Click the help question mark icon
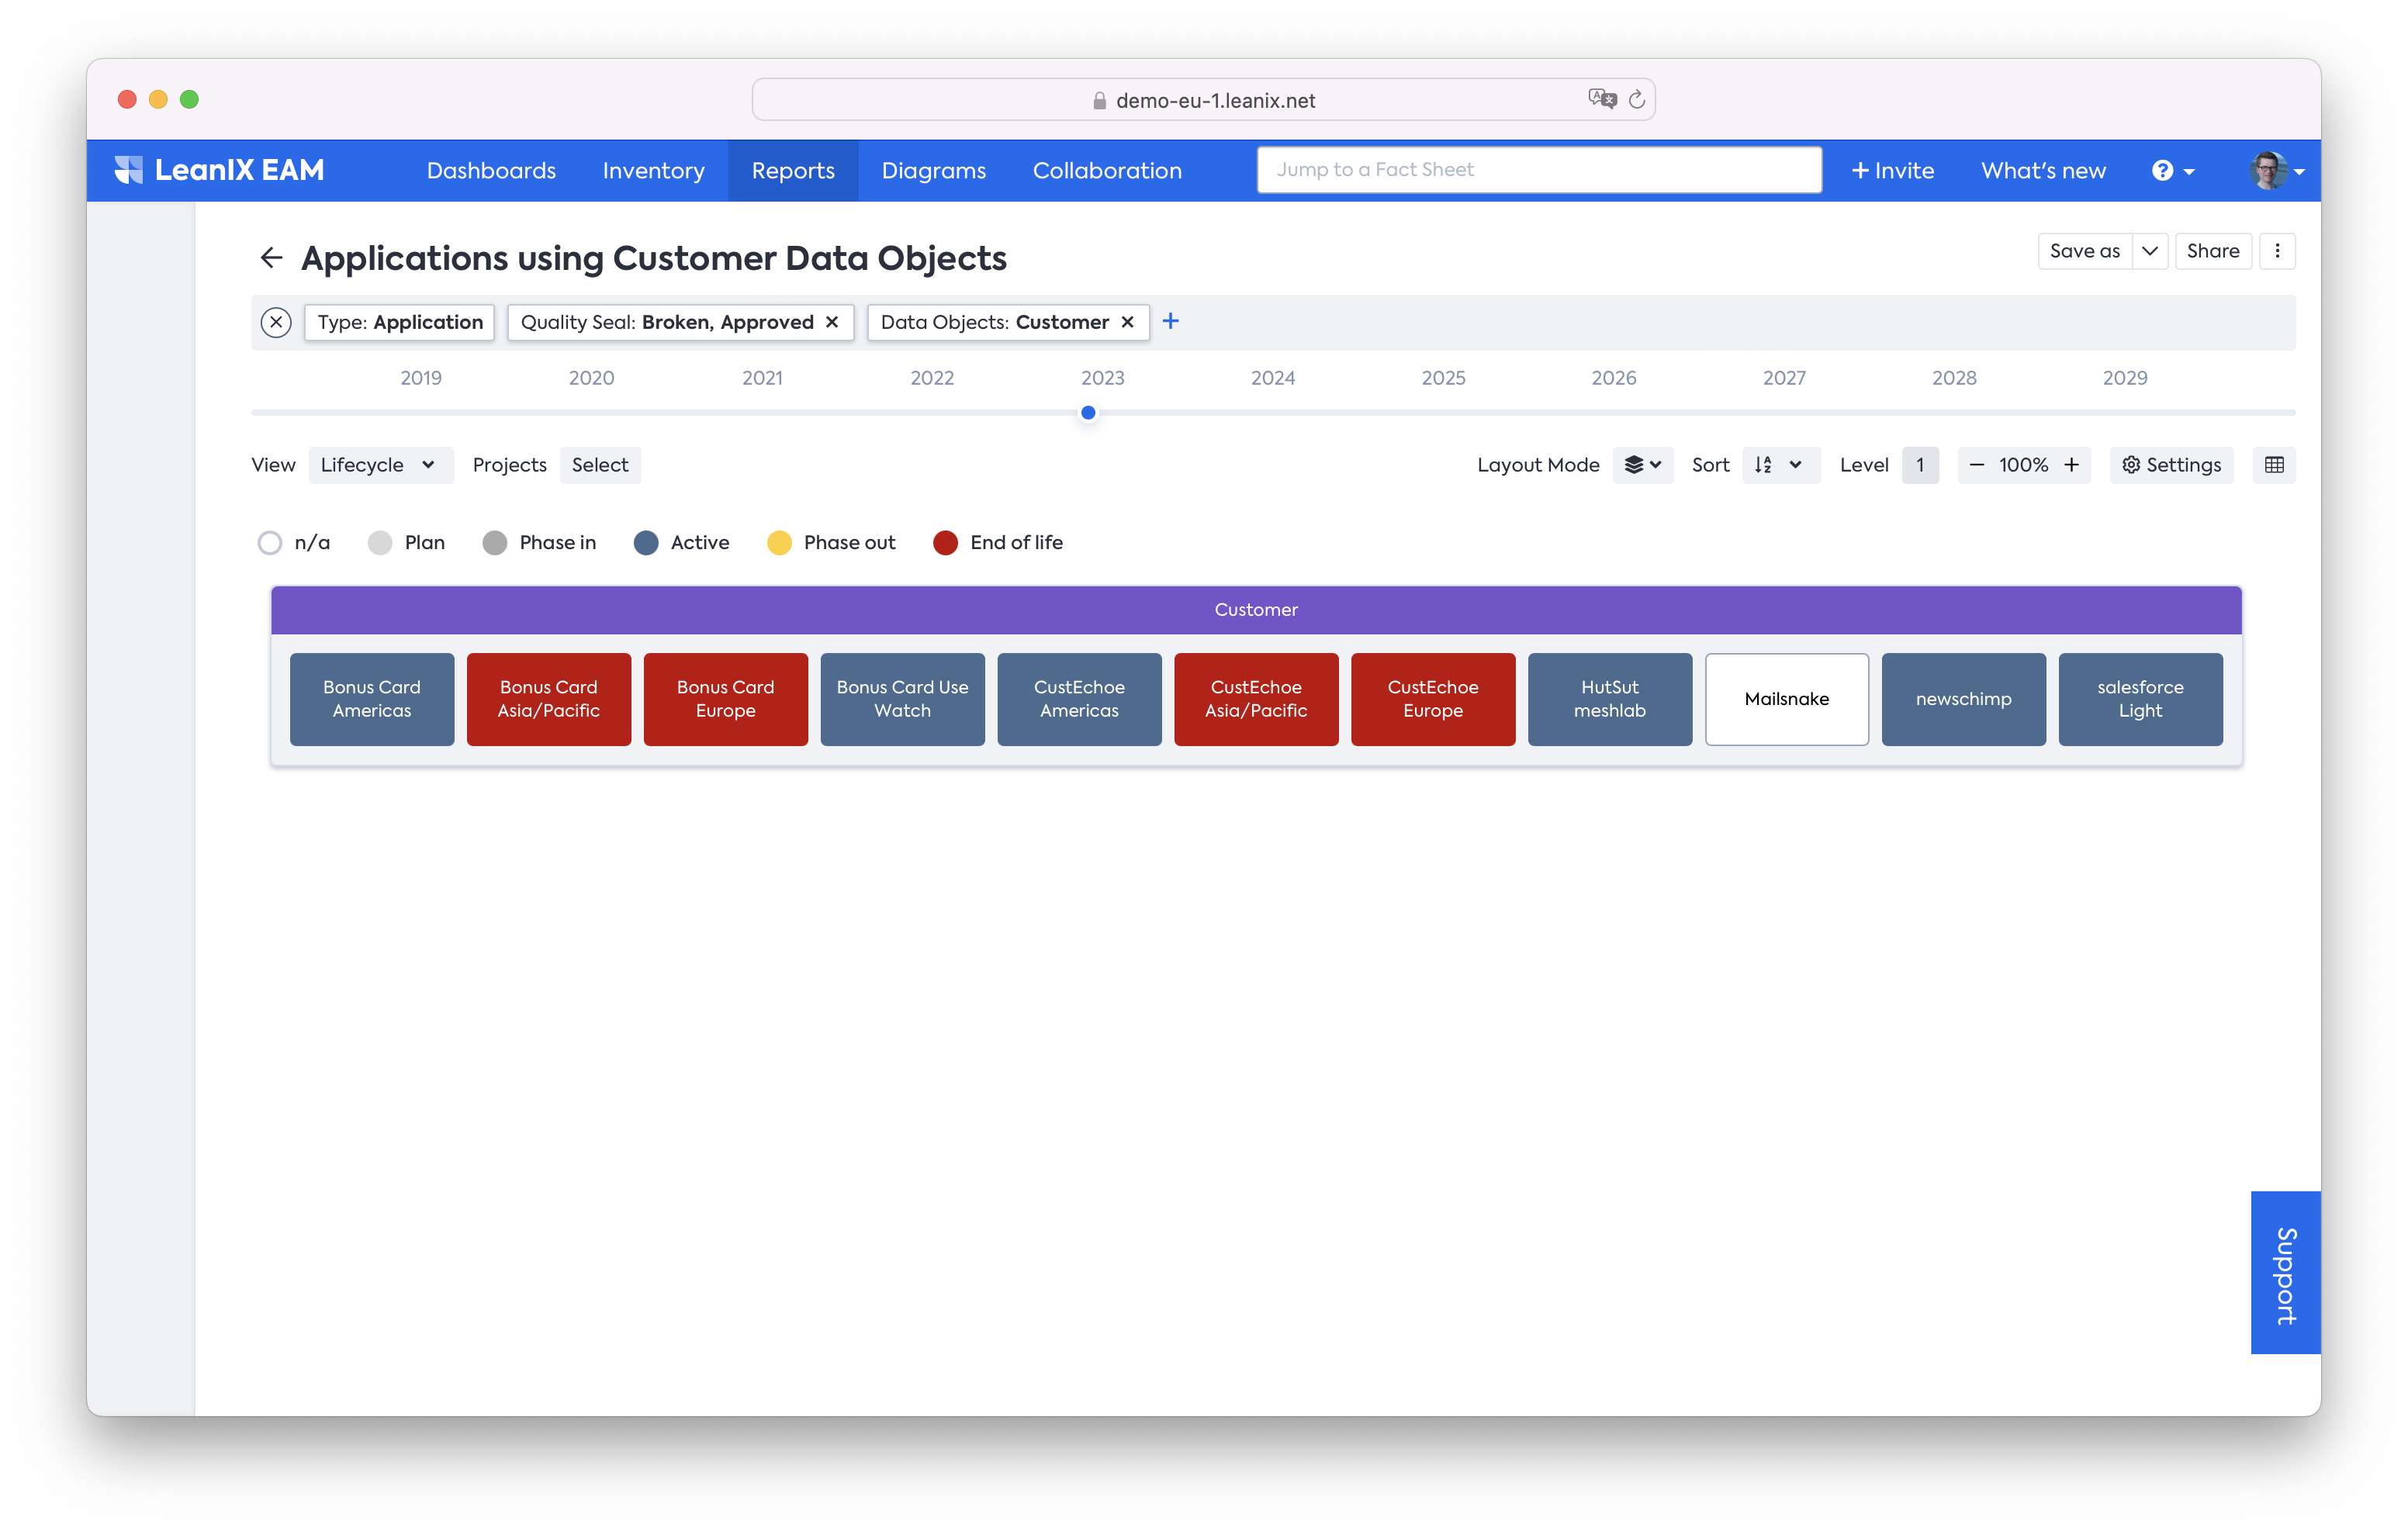2408x1531 pixels. coord(2163,171)
